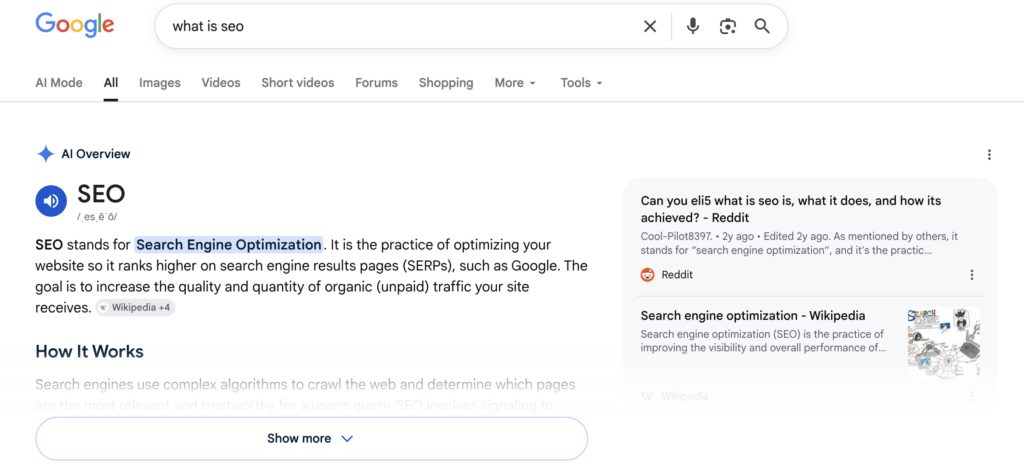Open the Videos tab

coord(221,83)
